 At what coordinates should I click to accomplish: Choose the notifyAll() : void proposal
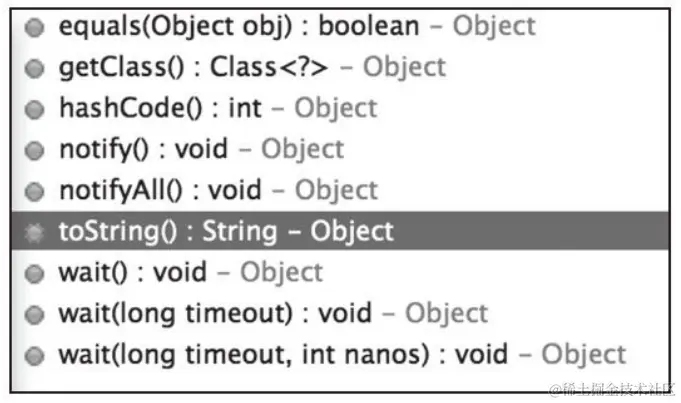(340, 191)
